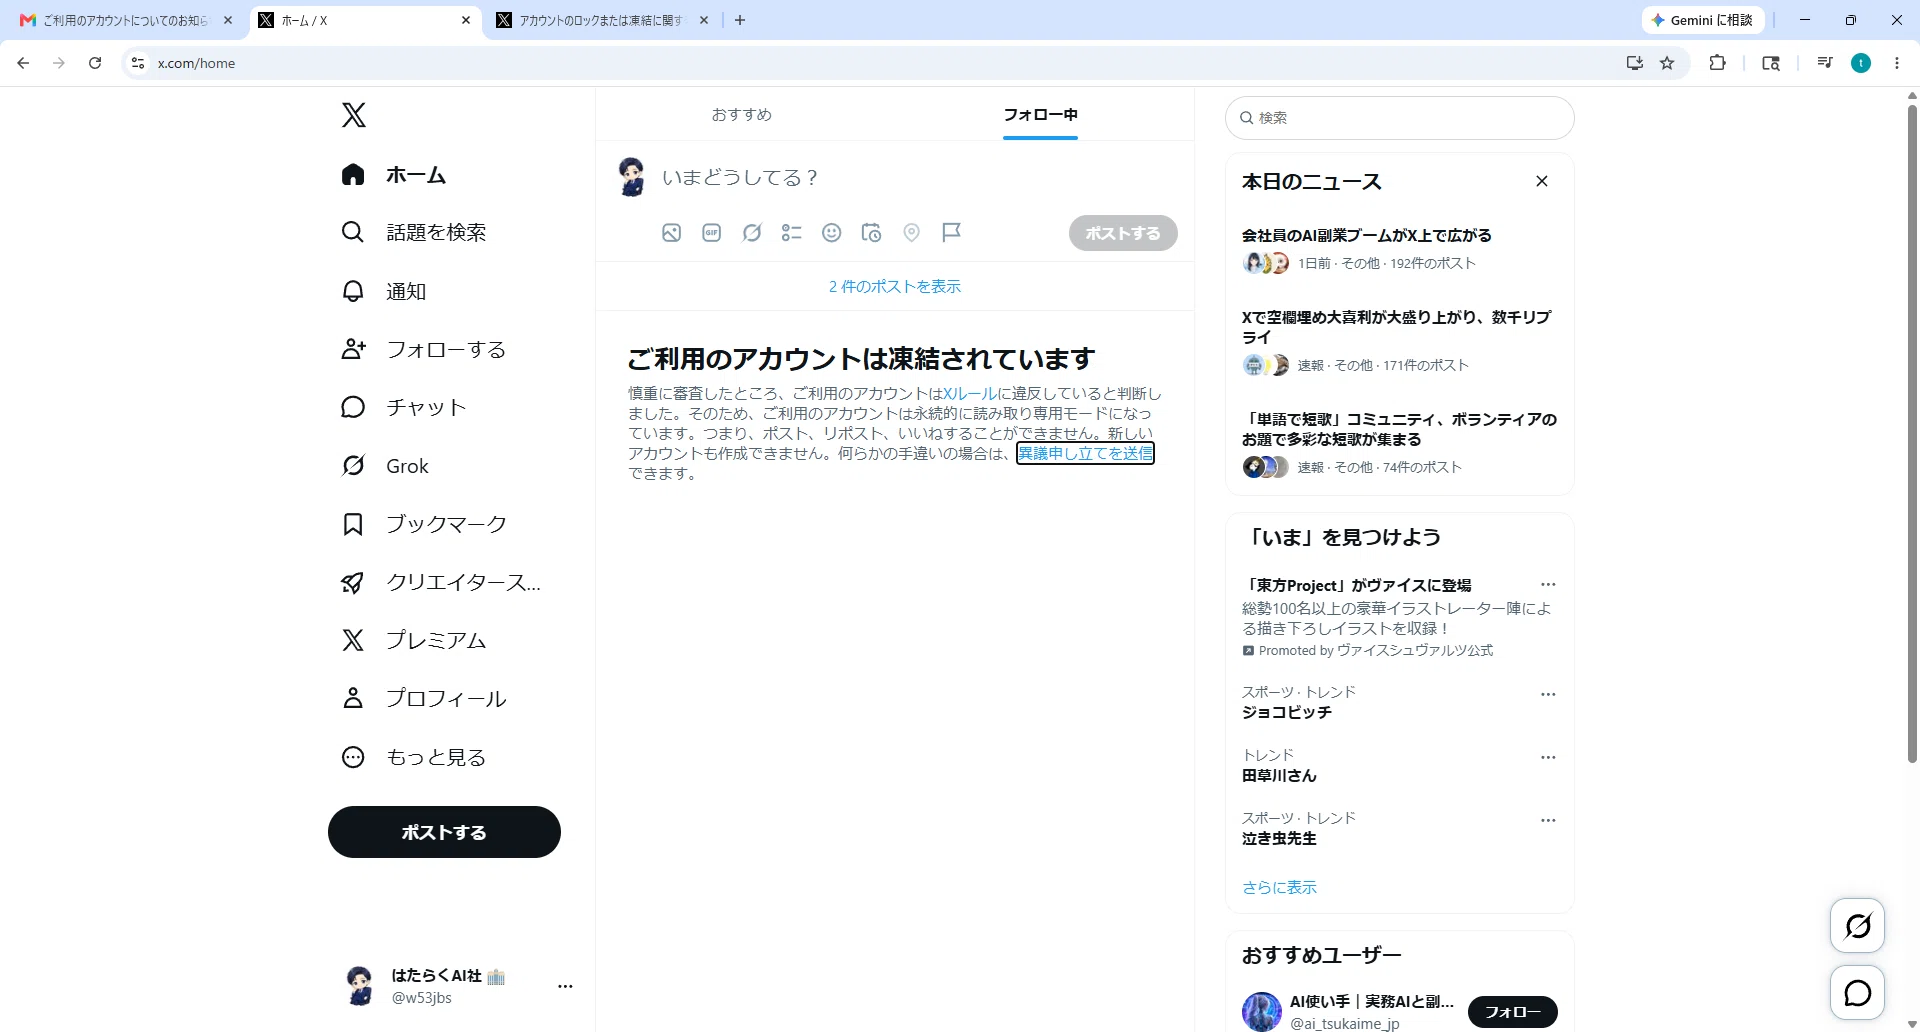The height and width of the screenshot is (1032, 1920).
Task: Follow AI使い手 with フォロー button
Action: pyautogui.click(x=1512, y=1012)
